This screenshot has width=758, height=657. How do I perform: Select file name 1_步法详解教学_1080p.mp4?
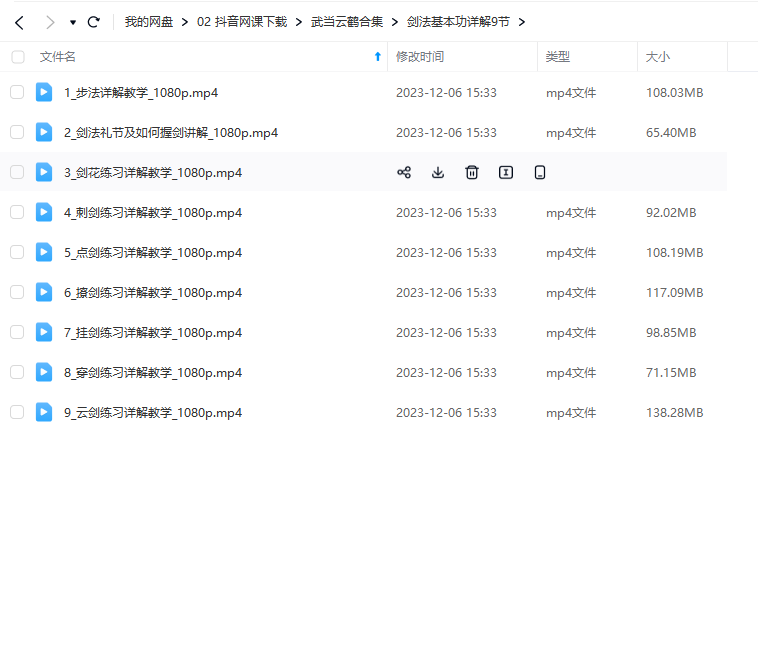pos(141,93)
